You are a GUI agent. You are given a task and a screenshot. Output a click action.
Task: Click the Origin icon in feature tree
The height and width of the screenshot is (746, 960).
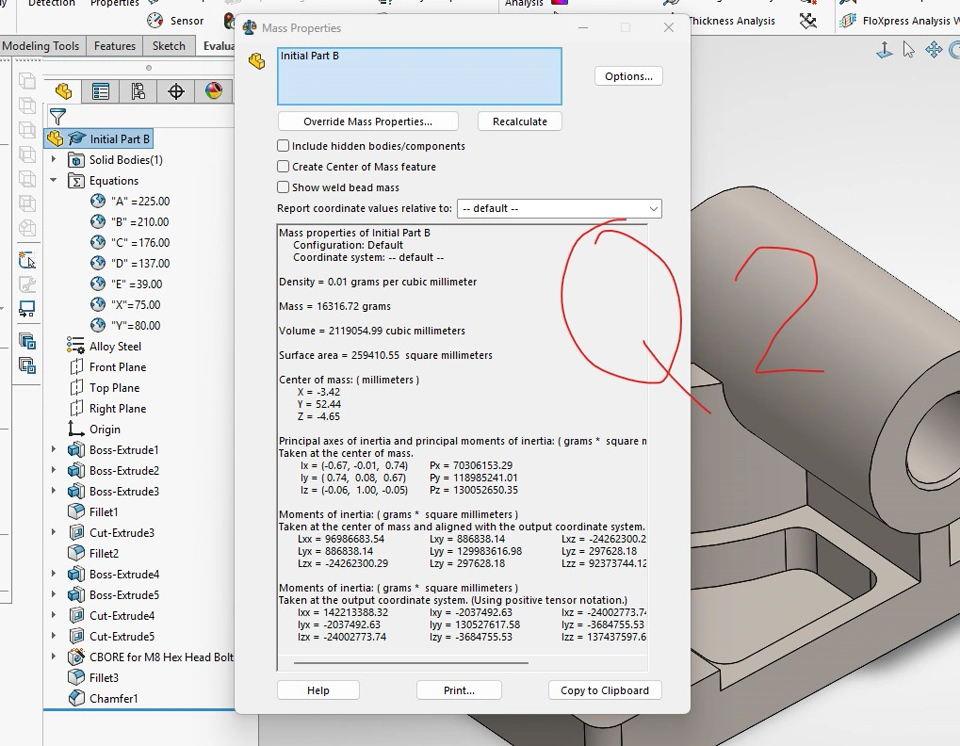point(76,429)
